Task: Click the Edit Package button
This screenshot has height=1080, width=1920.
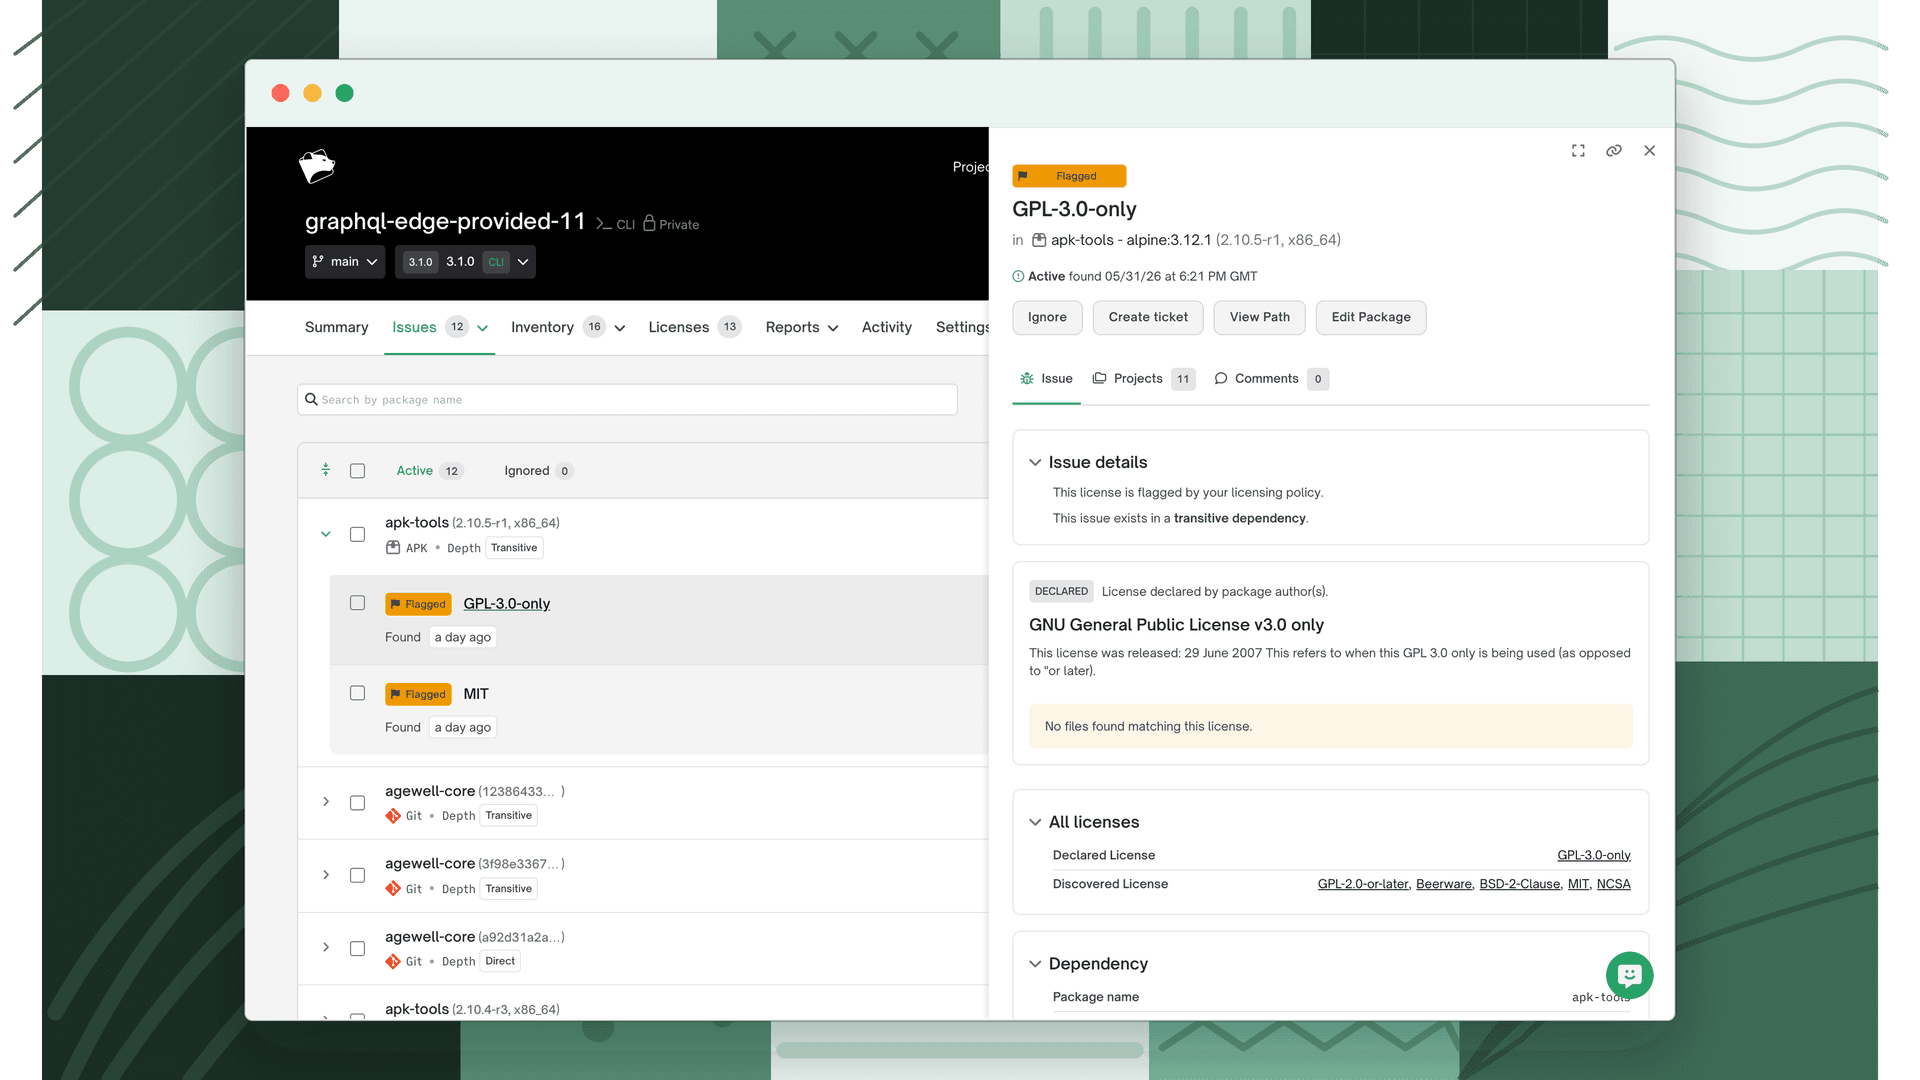Action: 1371,317
